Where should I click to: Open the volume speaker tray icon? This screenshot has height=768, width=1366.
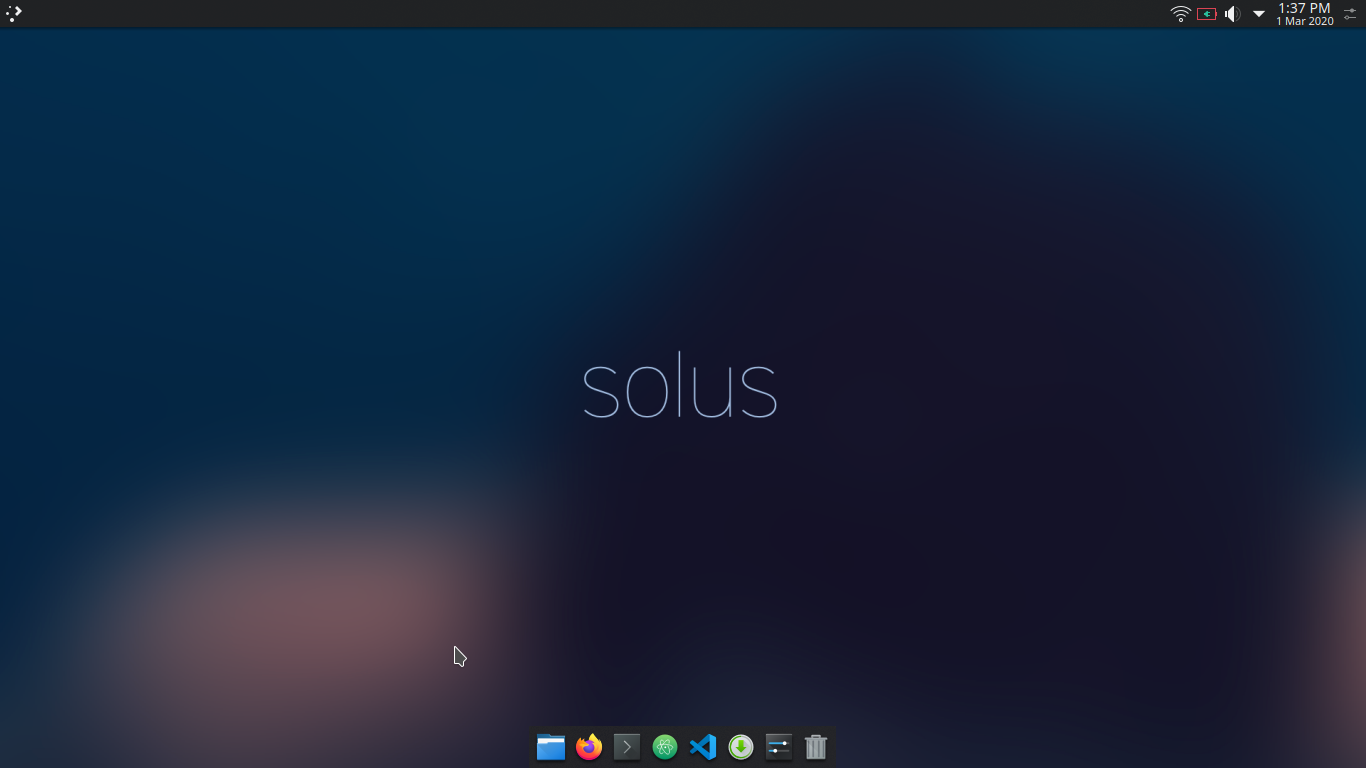click(x=1233, y=14)
